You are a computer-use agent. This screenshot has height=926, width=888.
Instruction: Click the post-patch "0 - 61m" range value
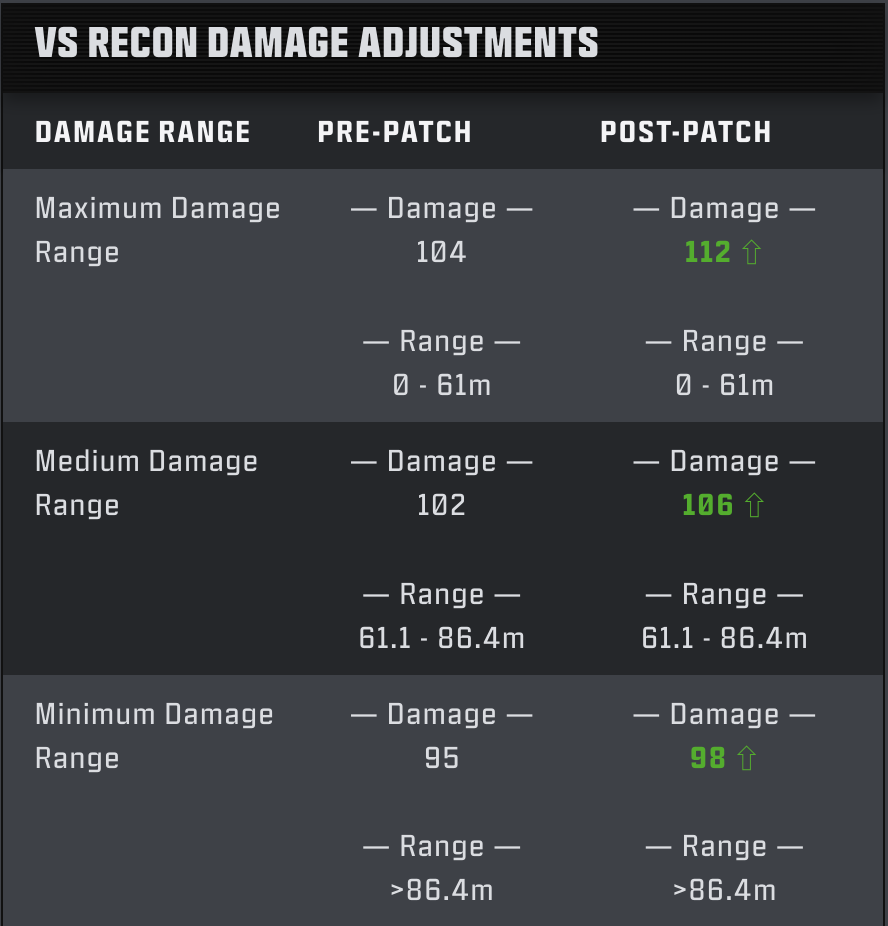pyautogui.click(x=724, y=385)
